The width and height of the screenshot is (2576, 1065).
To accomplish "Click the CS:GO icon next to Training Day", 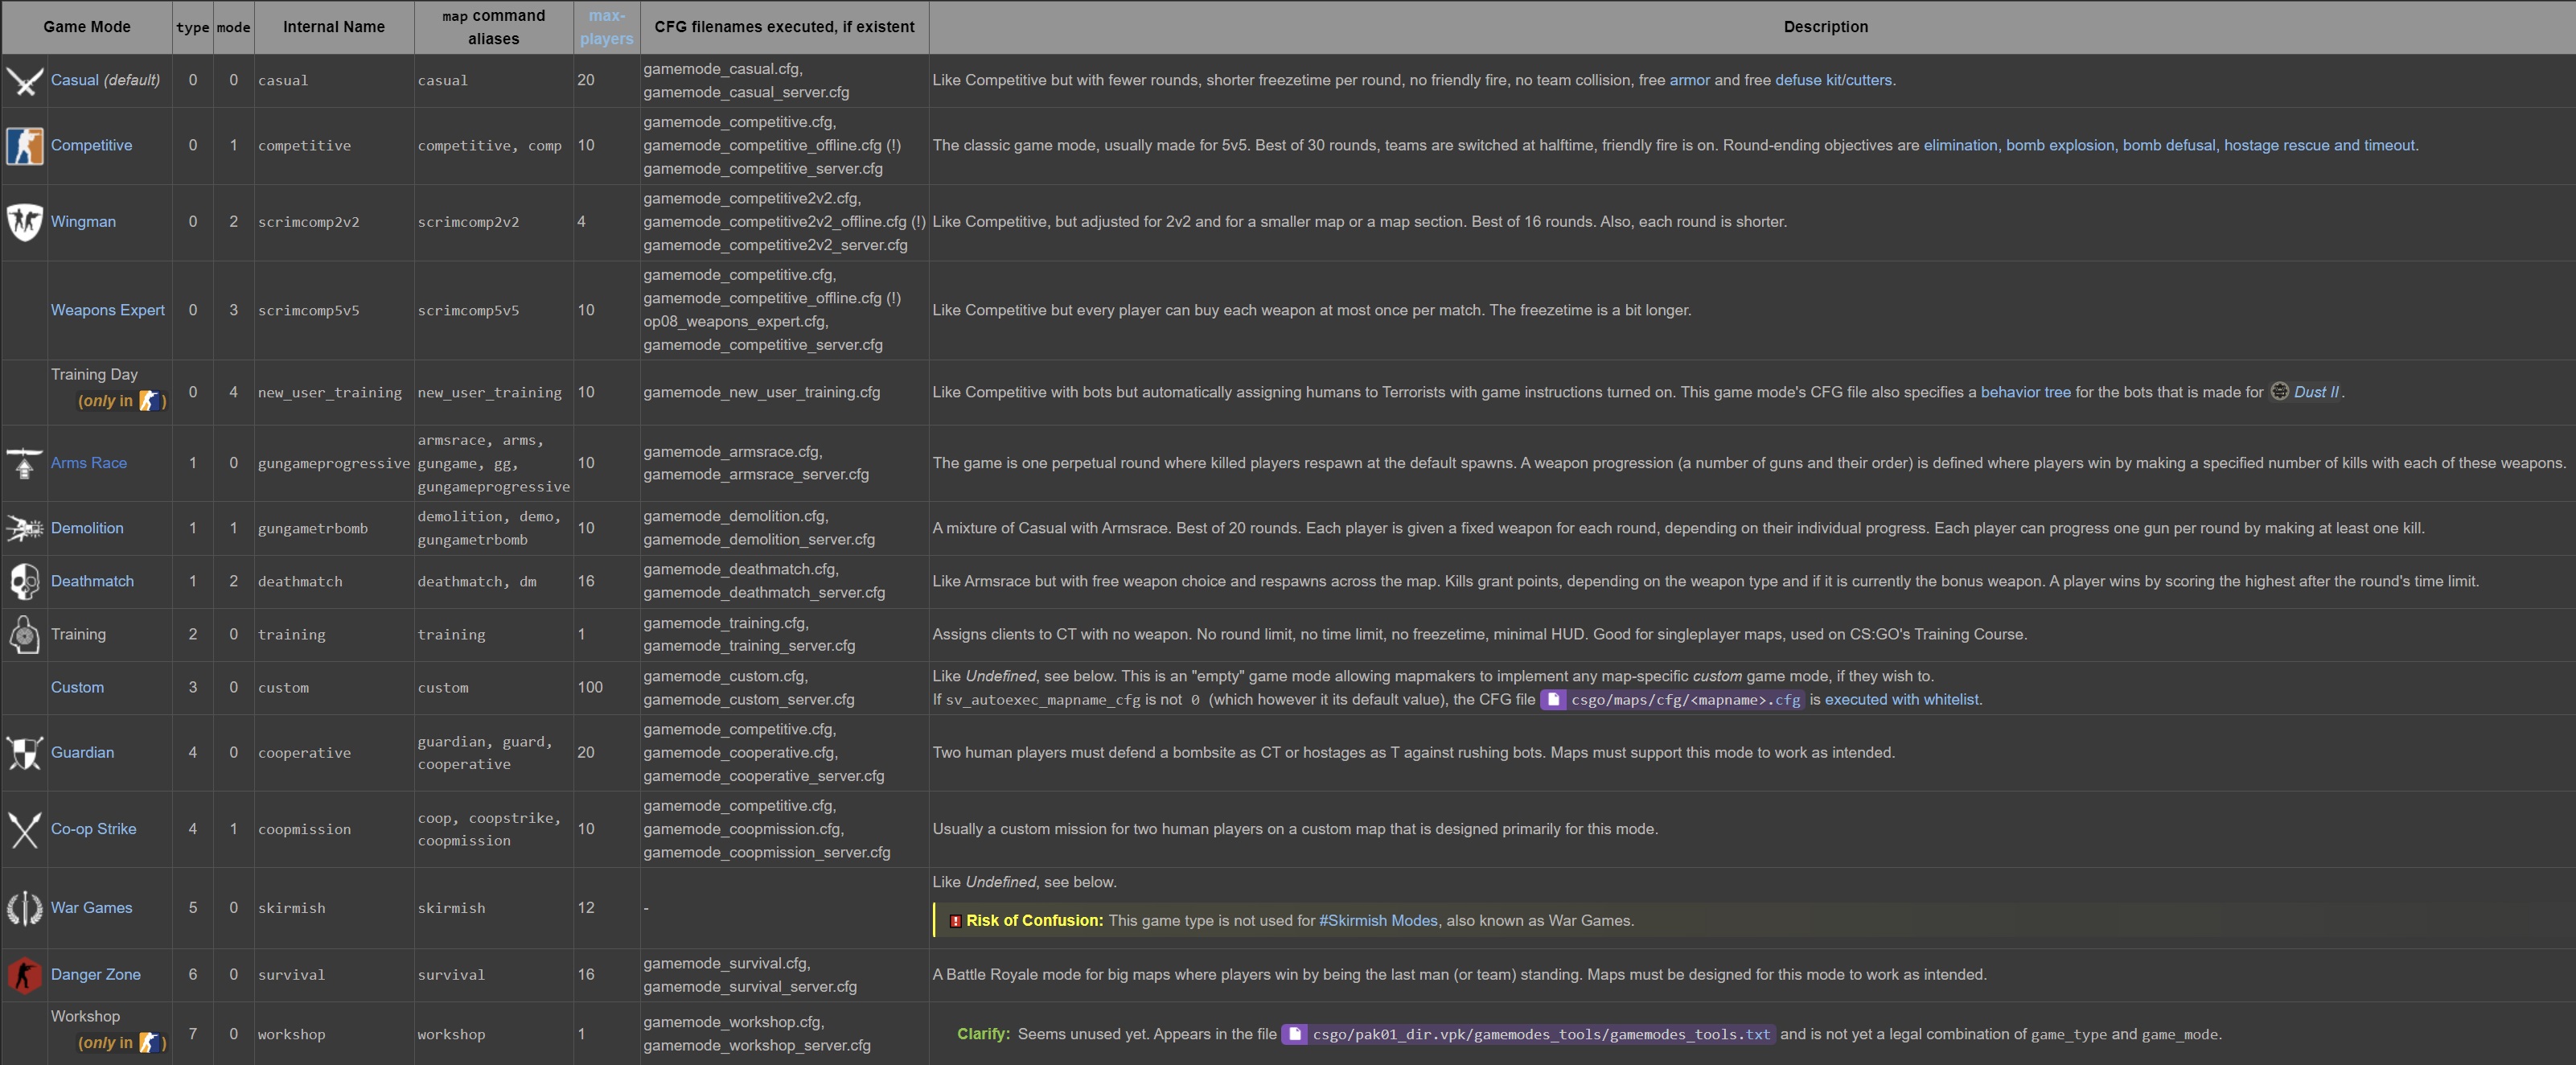I will [149, 401].
